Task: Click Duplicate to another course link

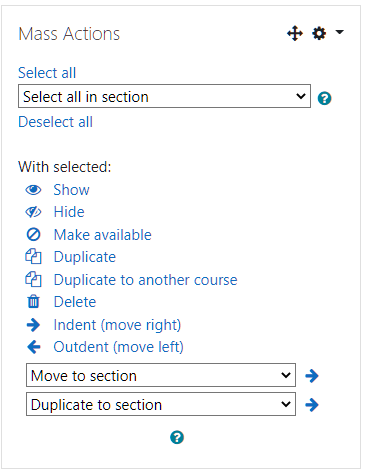Action: (x=145, y=280)
